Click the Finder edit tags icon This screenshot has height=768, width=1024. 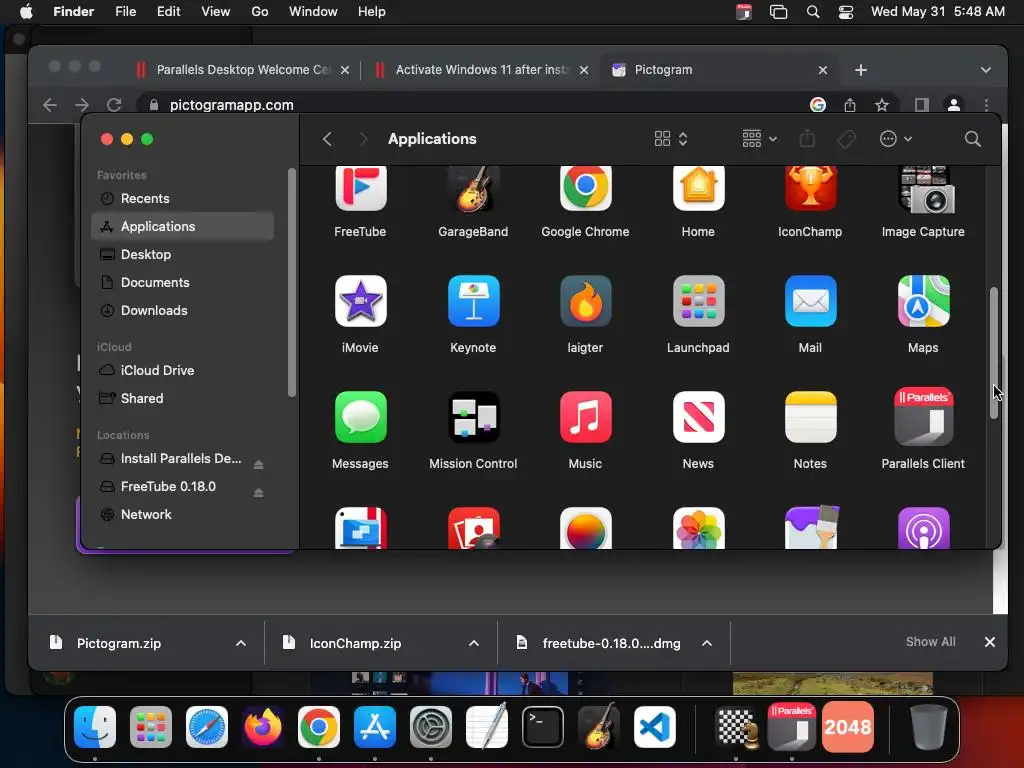coord(846,139)
